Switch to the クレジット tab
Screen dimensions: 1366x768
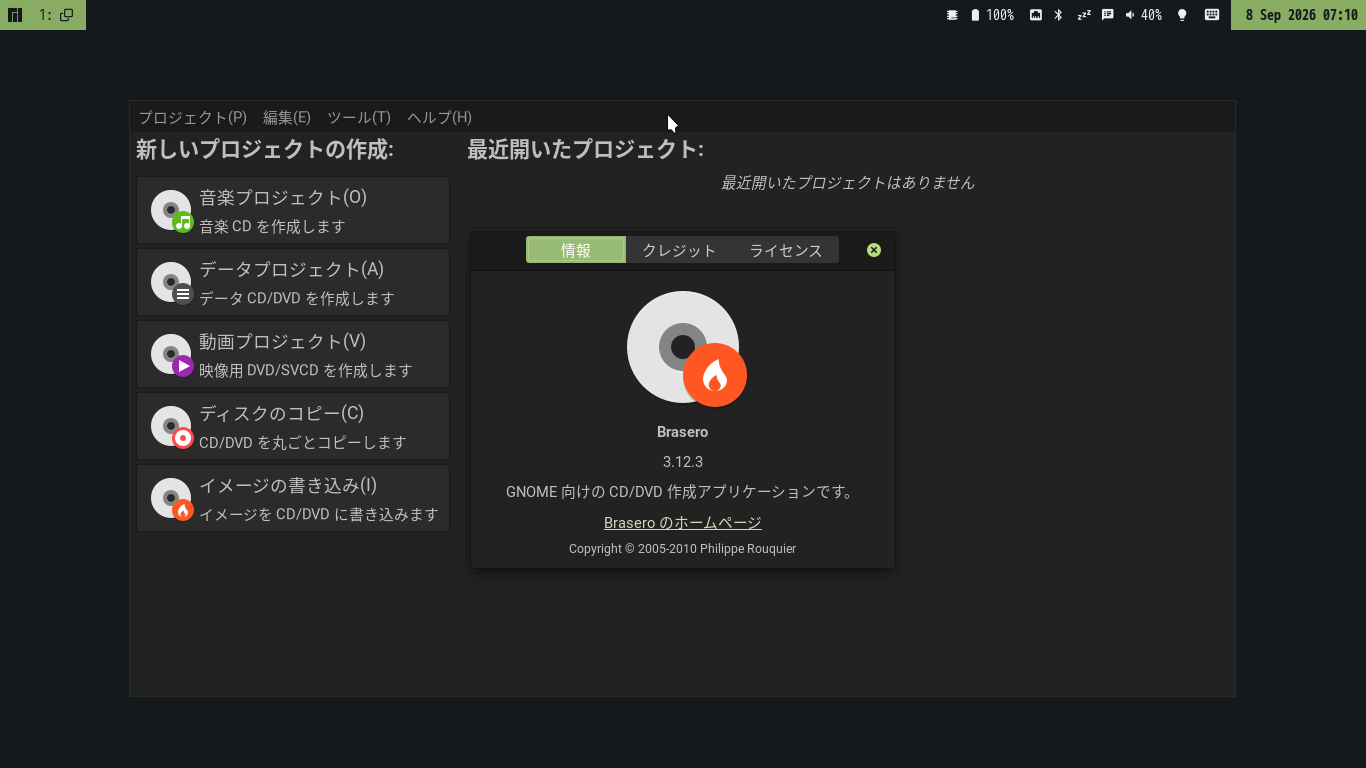pyautogui.click(x=679, y=250)
